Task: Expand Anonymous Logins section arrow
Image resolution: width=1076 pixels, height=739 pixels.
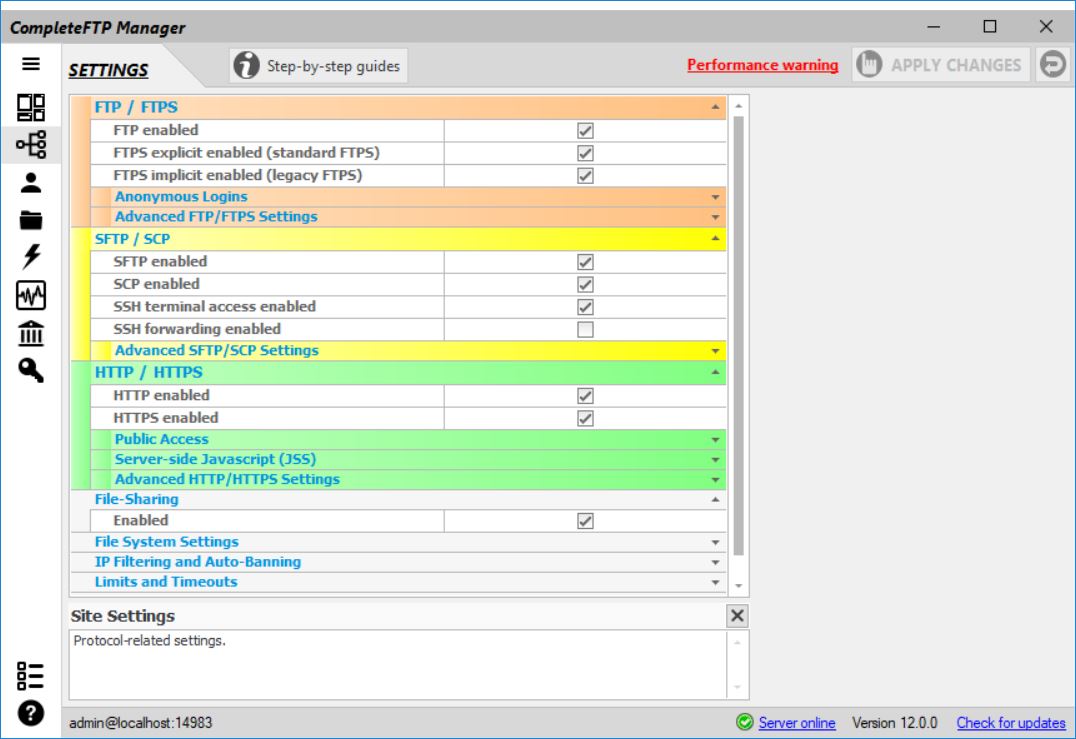Action: (x=715, y=197)
